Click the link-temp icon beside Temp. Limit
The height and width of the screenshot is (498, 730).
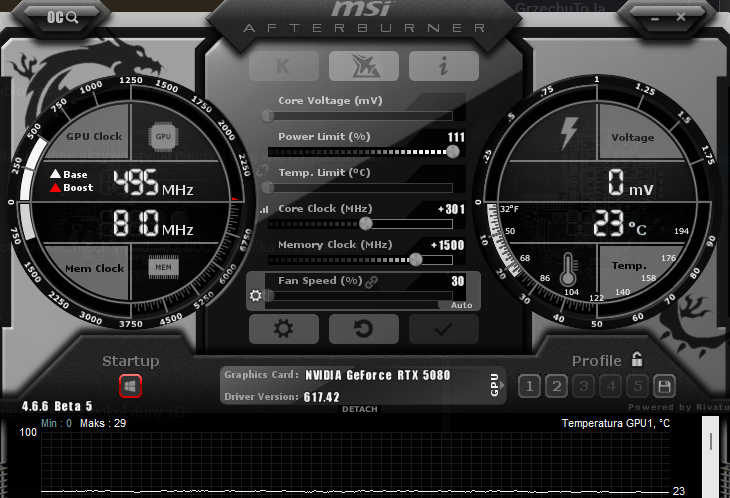click(264, 170)
